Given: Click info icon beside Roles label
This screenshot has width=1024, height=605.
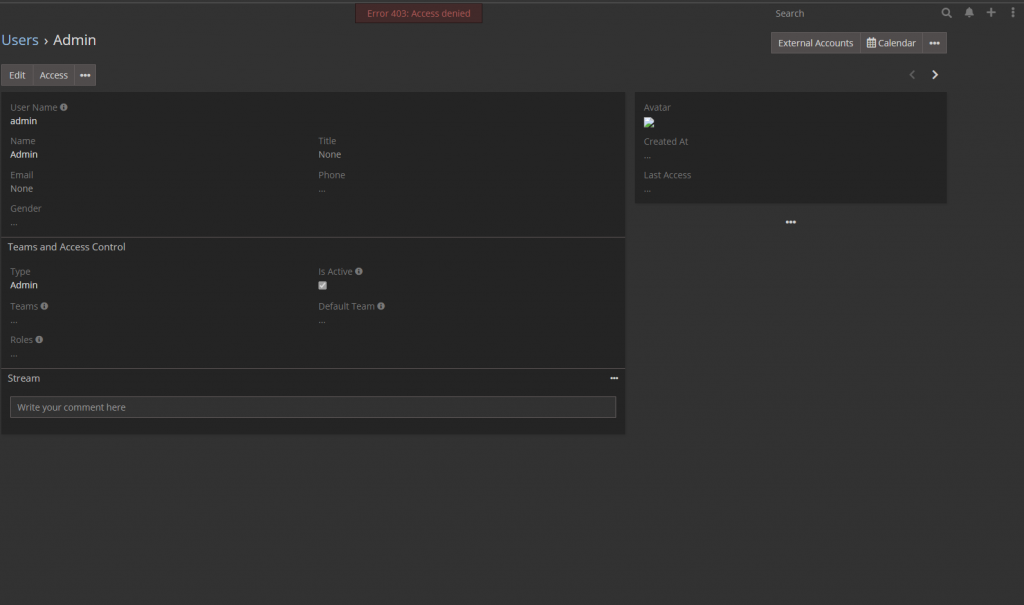Looking at the screenshot, I should pyautogui.click(x=39, y=340).
